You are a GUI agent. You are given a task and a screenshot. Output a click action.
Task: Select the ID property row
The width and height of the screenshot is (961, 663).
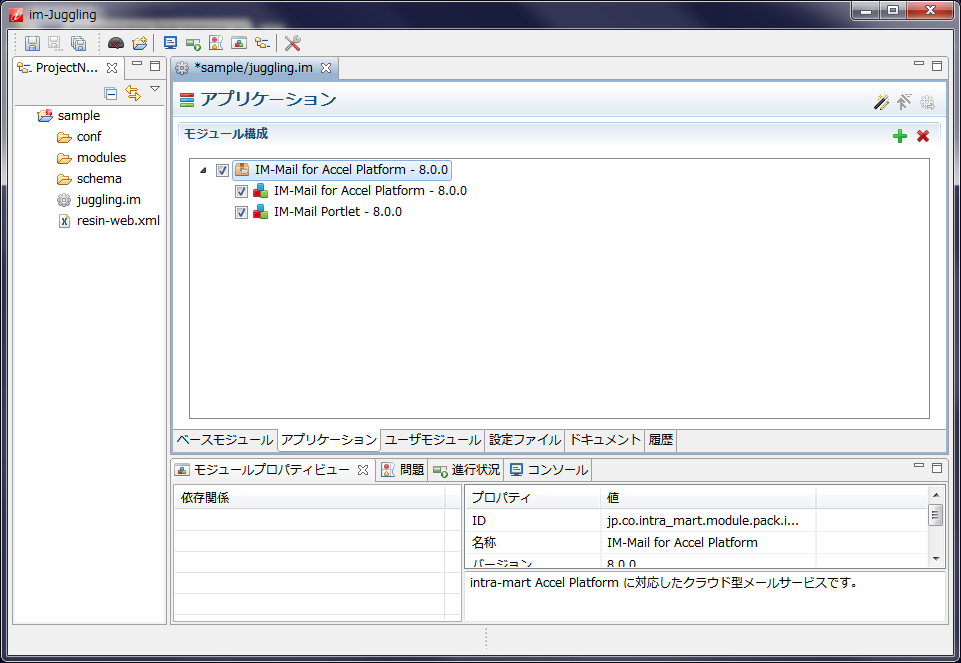click(697, 521)
